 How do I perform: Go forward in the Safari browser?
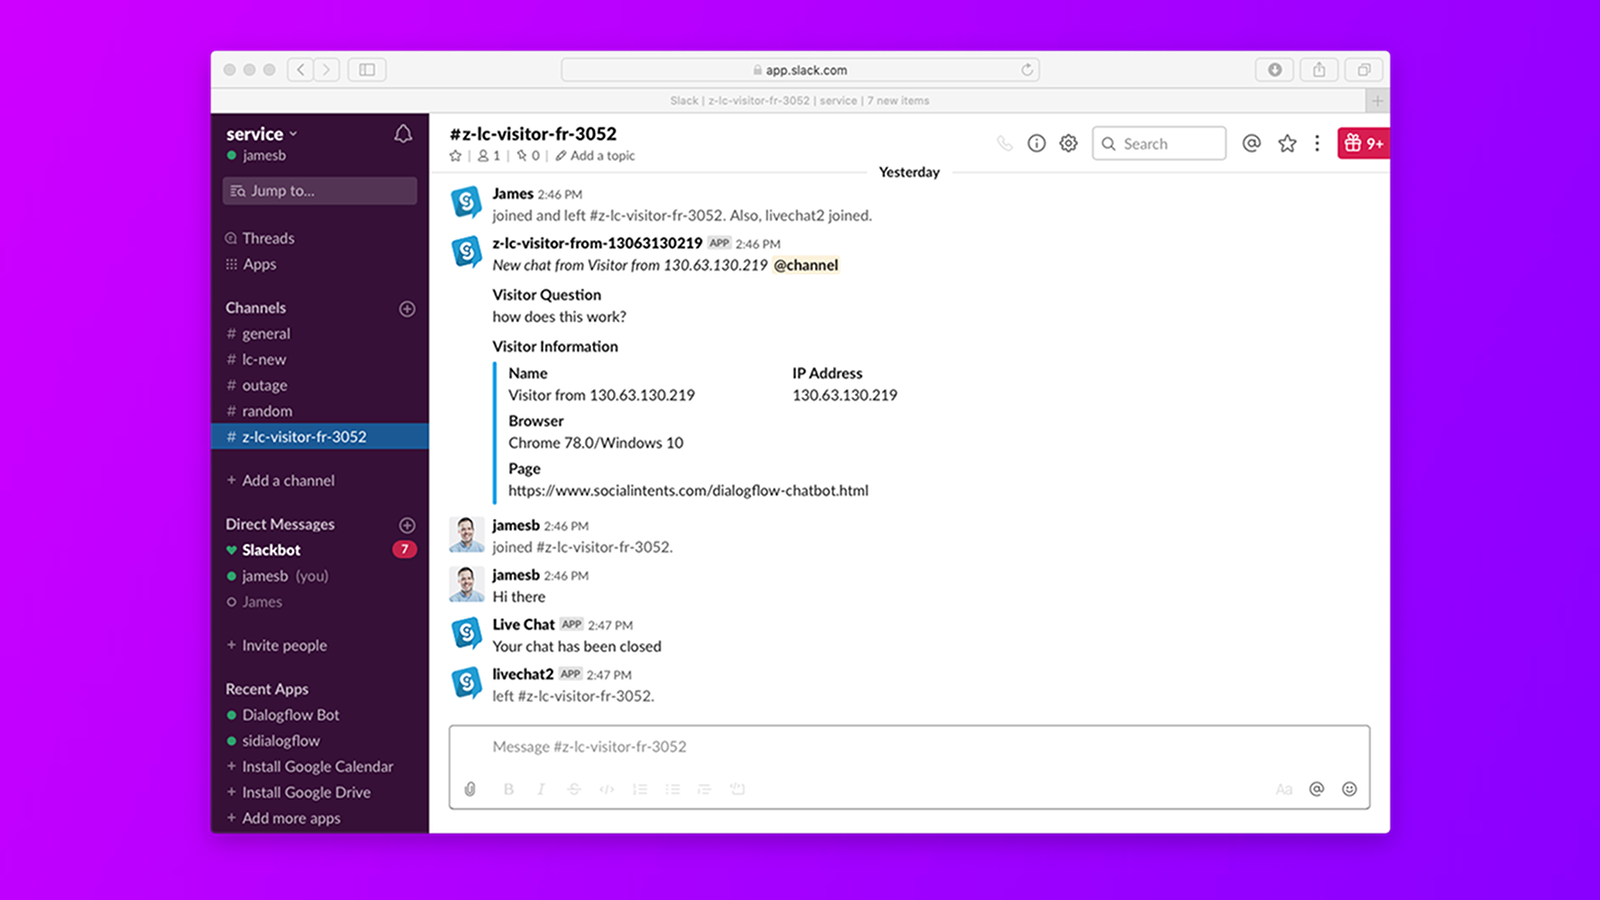[326, 70]
